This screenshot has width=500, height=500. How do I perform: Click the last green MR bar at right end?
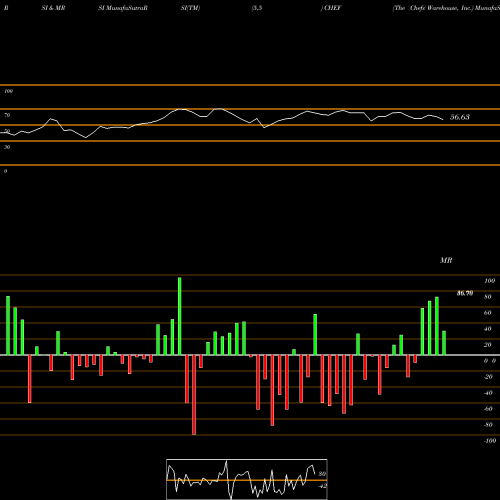(444, 343)
